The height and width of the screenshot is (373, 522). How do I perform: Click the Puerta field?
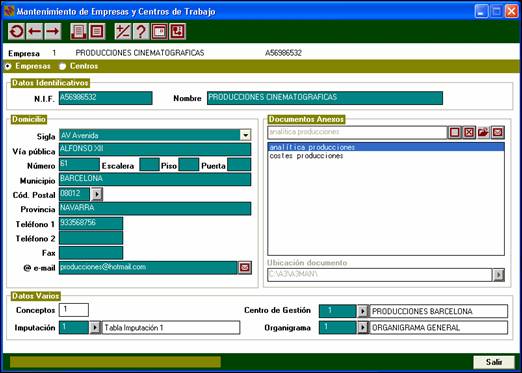point(239,165)
